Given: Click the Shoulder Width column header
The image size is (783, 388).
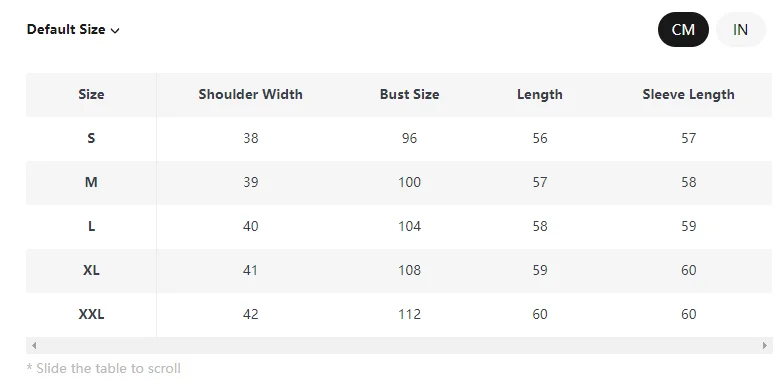Looking at the screenshot, I should pos(250,94).
